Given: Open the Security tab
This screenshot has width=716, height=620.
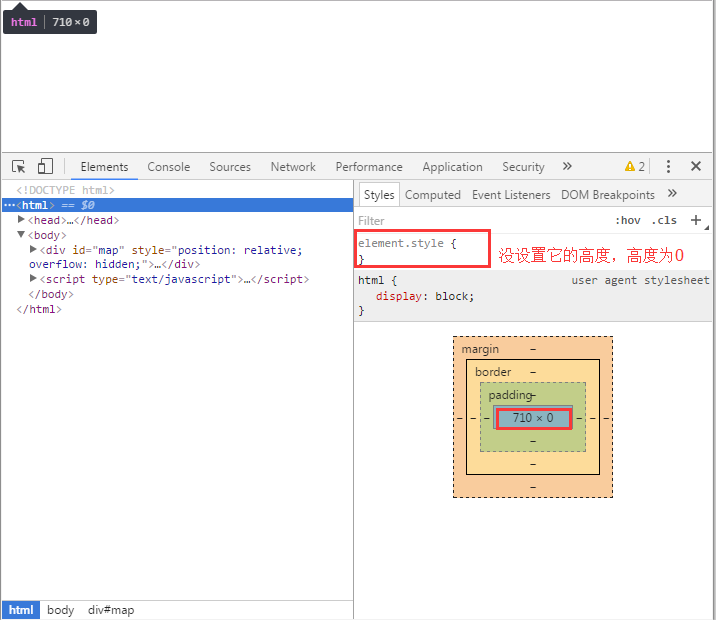Looking at the screenshot, I should (x=523, y=167).
